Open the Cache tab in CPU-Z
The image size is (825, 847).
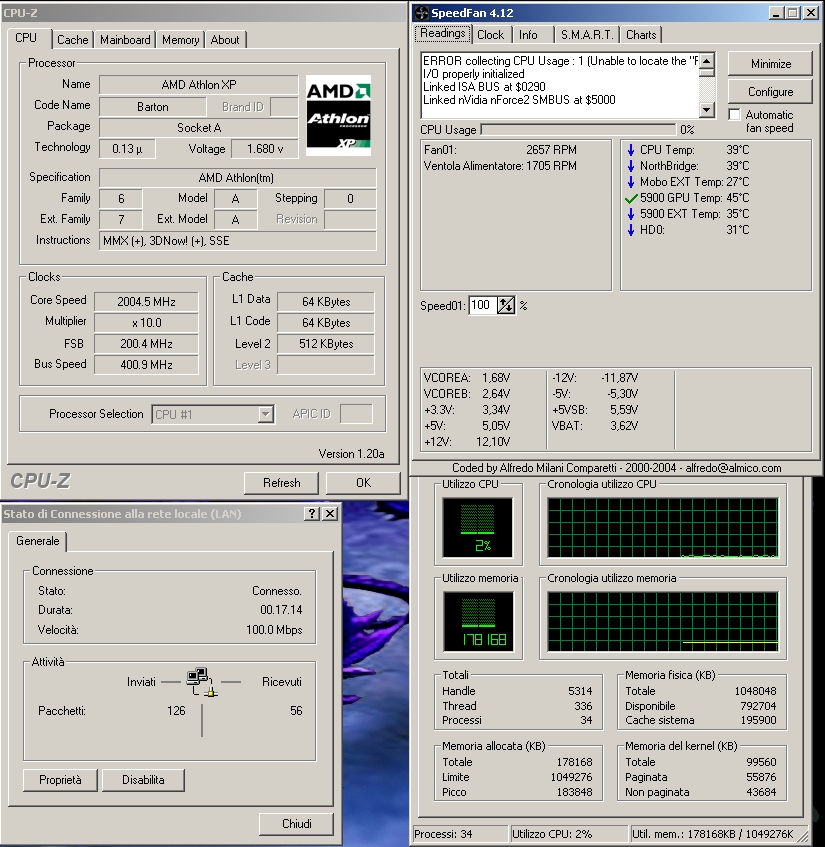(72, 40)
